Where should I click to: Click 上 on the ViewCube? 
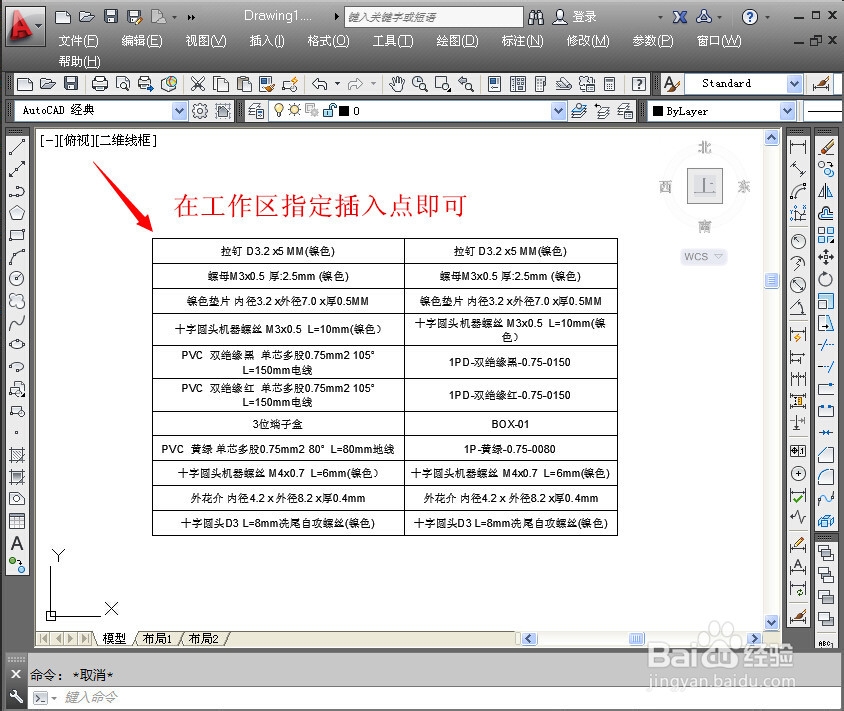coord(704,185)
